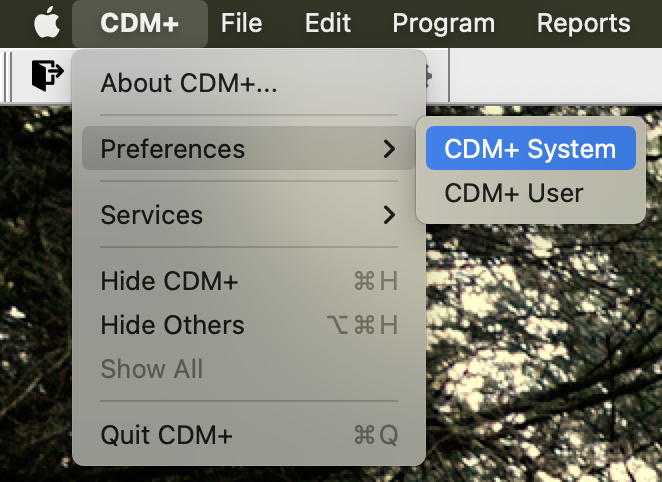Select Hide Others menu item
Image resolution: width=662 pixels, height=482 pixels.
click(x=173, y=325)
